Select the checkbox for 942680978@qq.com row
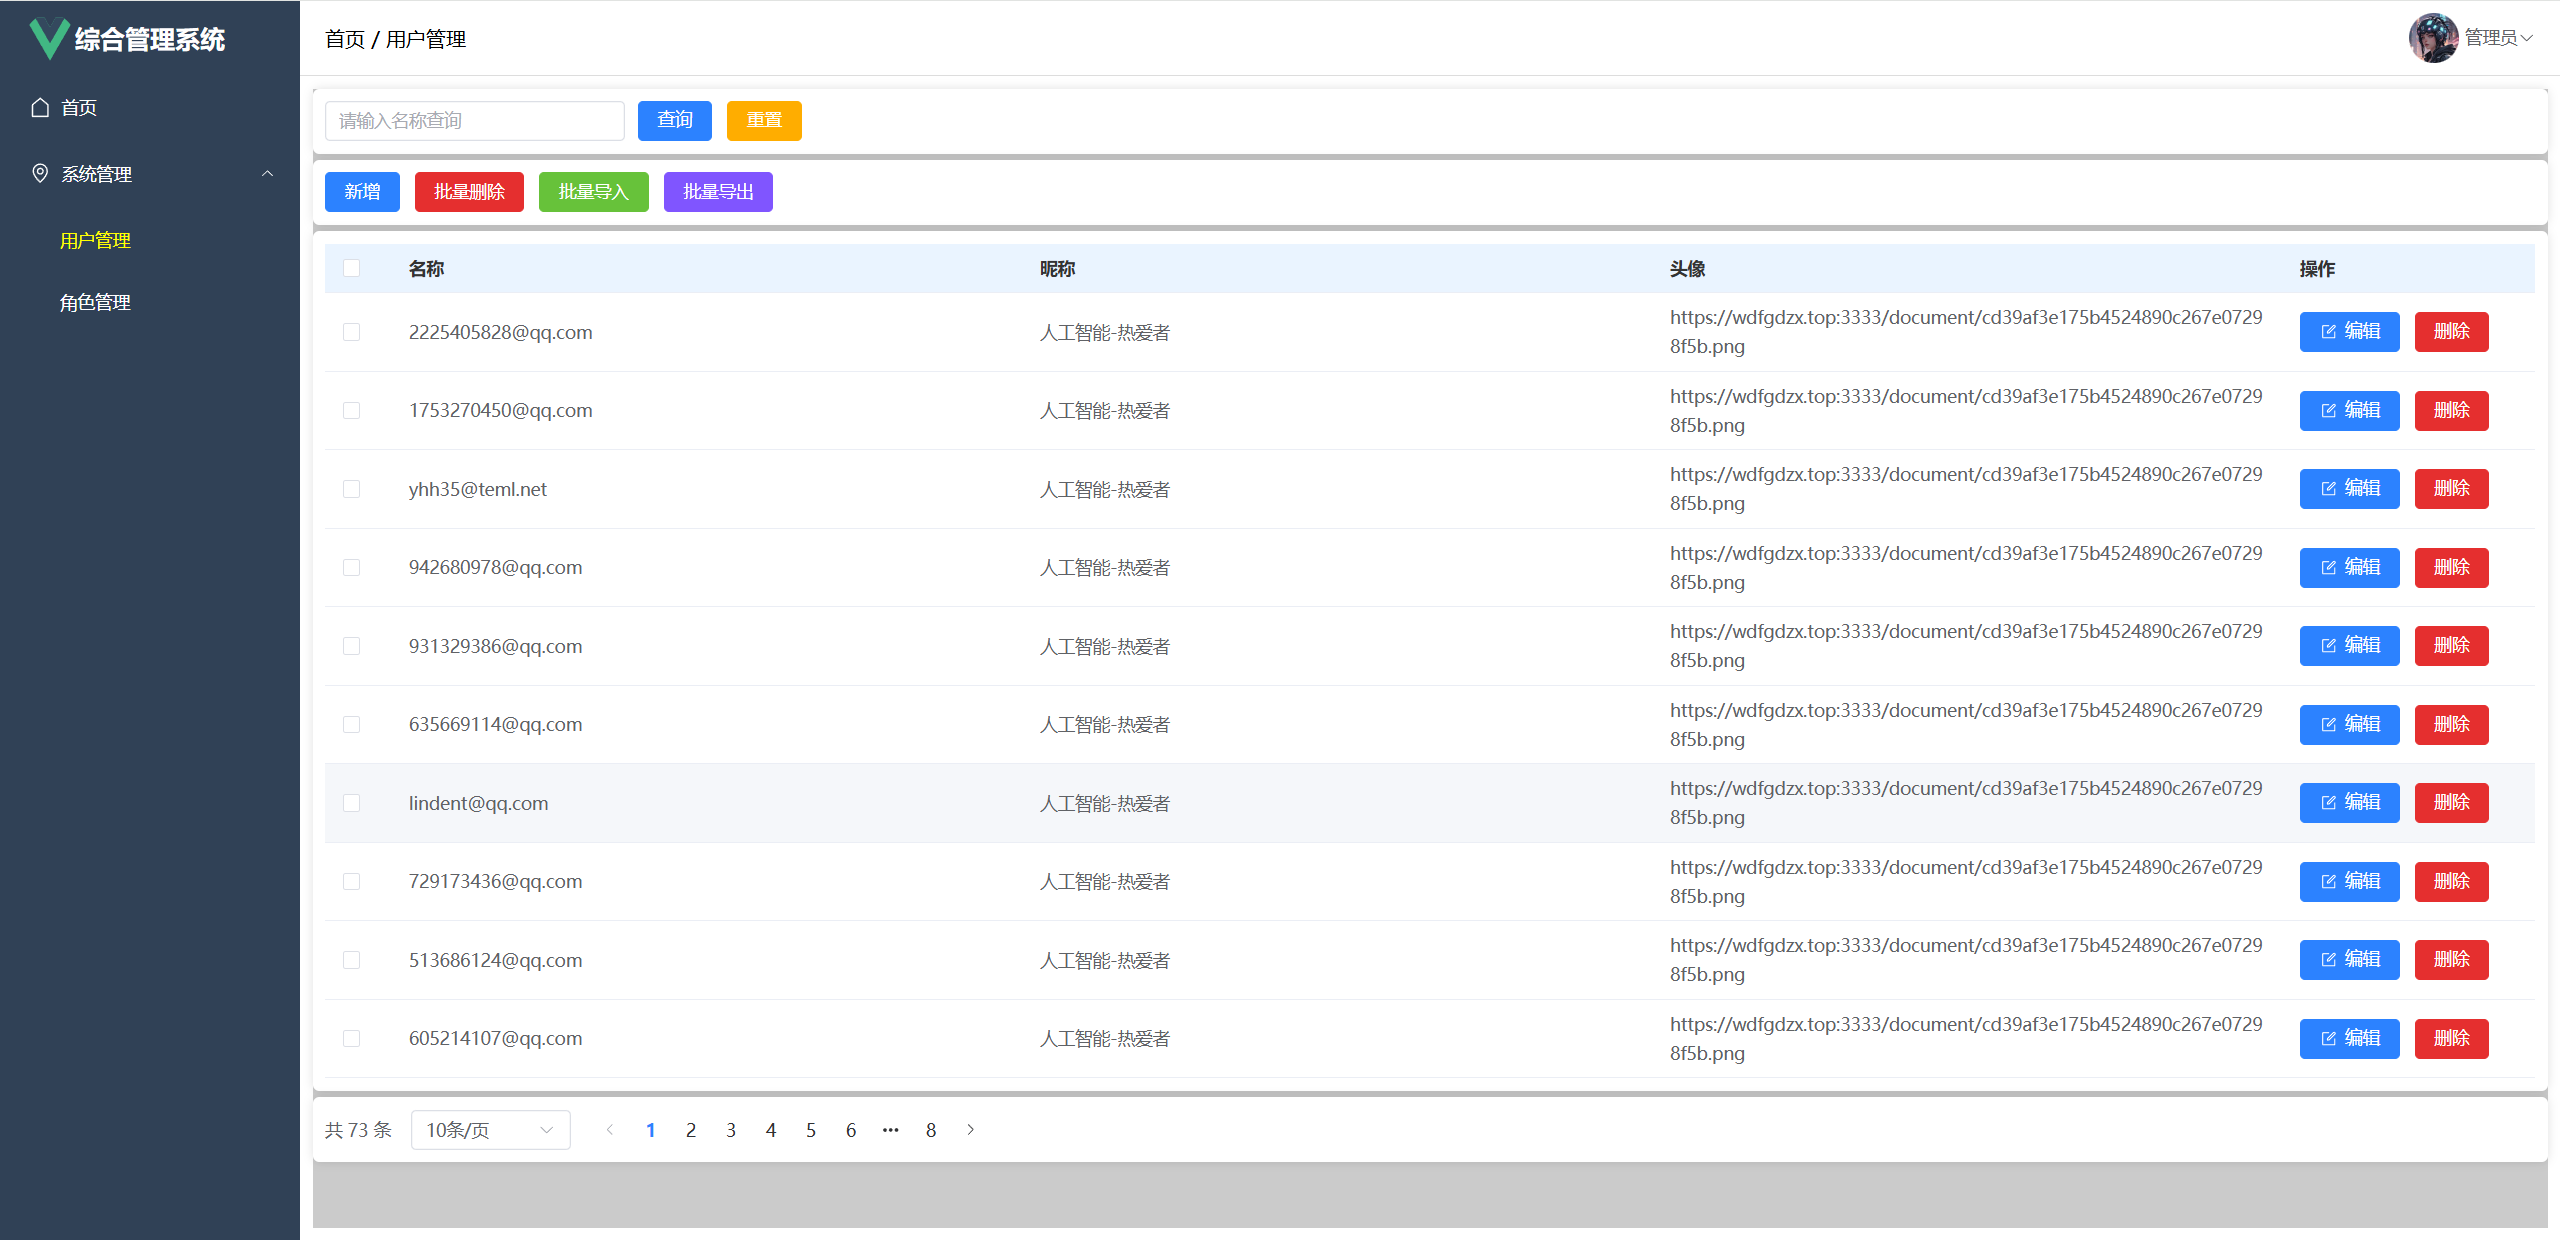Viewport: 2560px width, 1240px height. [351, 568]
